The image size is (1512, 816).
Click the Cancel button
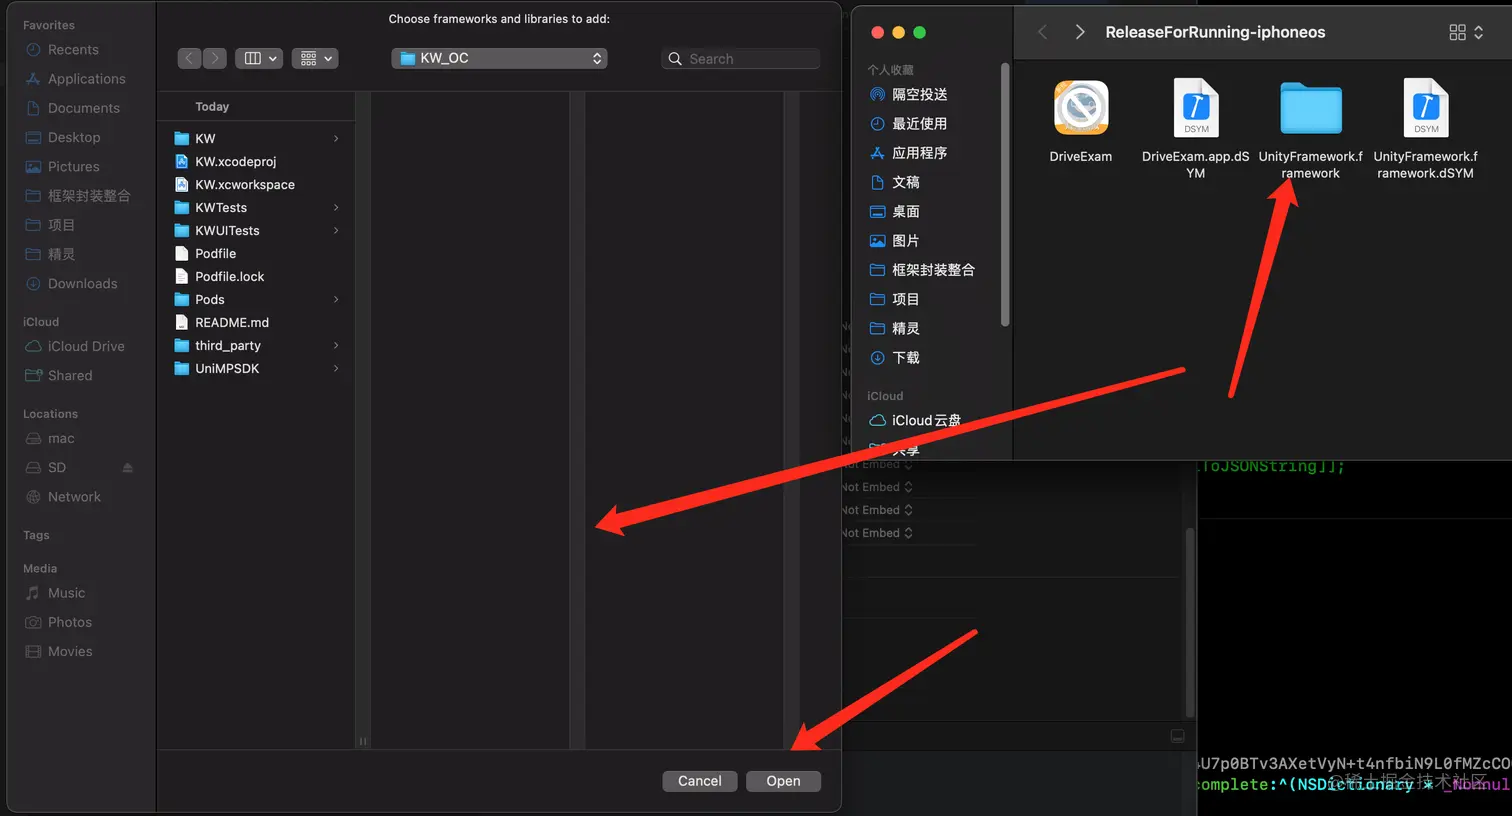[x=699, y=782]
